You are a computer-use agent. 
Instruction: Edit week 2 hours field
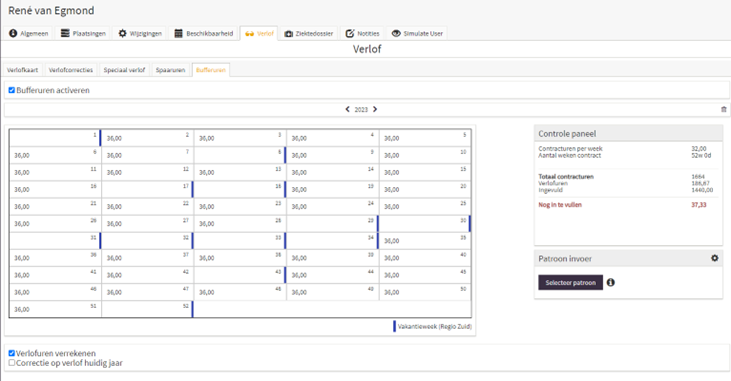[x=147, y=138]
